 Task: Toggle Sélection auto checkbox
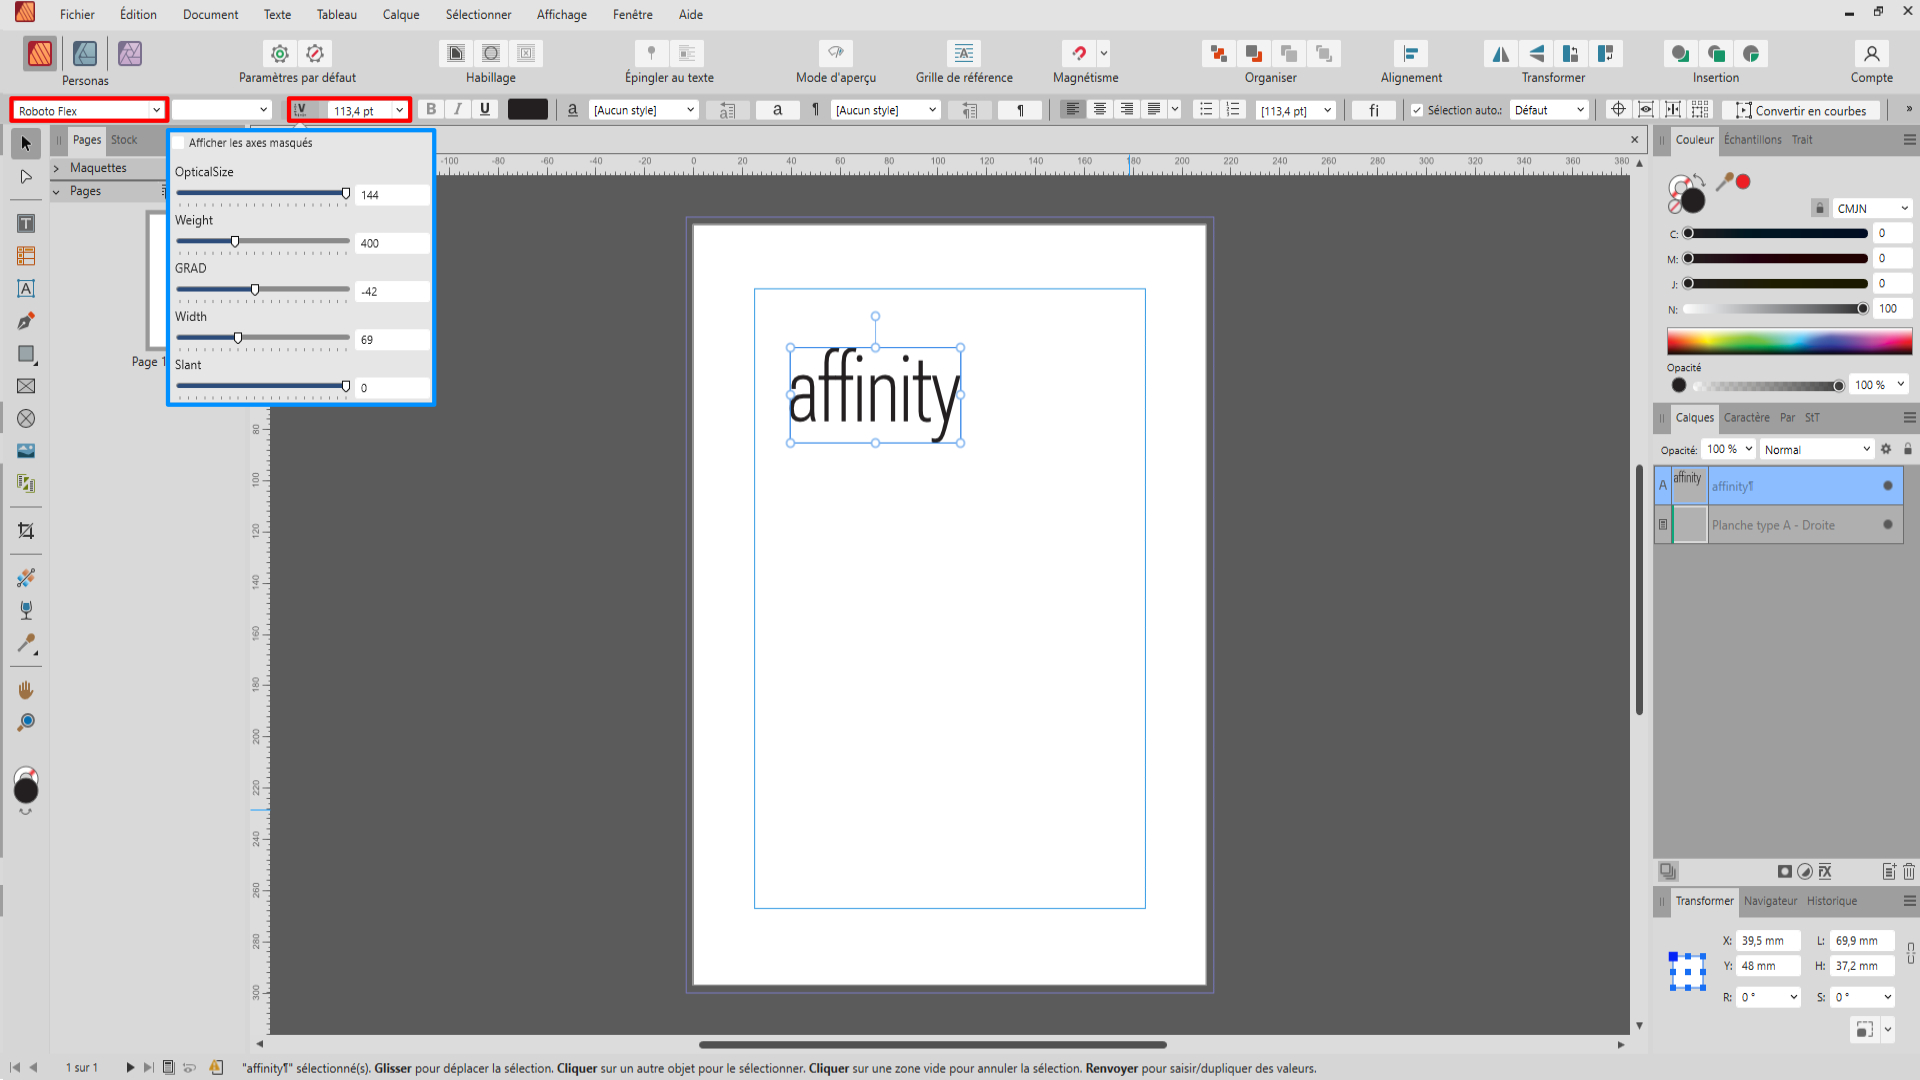[1417, 111]
